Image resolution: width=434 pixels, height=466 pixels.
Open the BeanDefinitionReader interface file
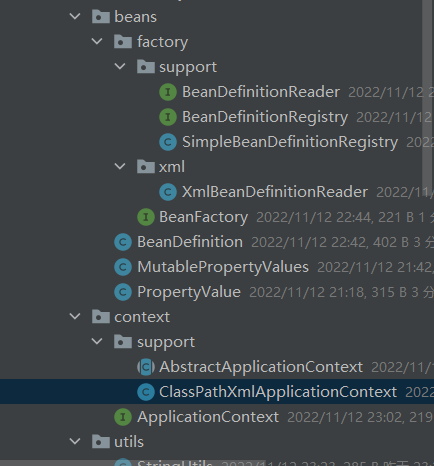pyautogui.click(x=261, y=92)
